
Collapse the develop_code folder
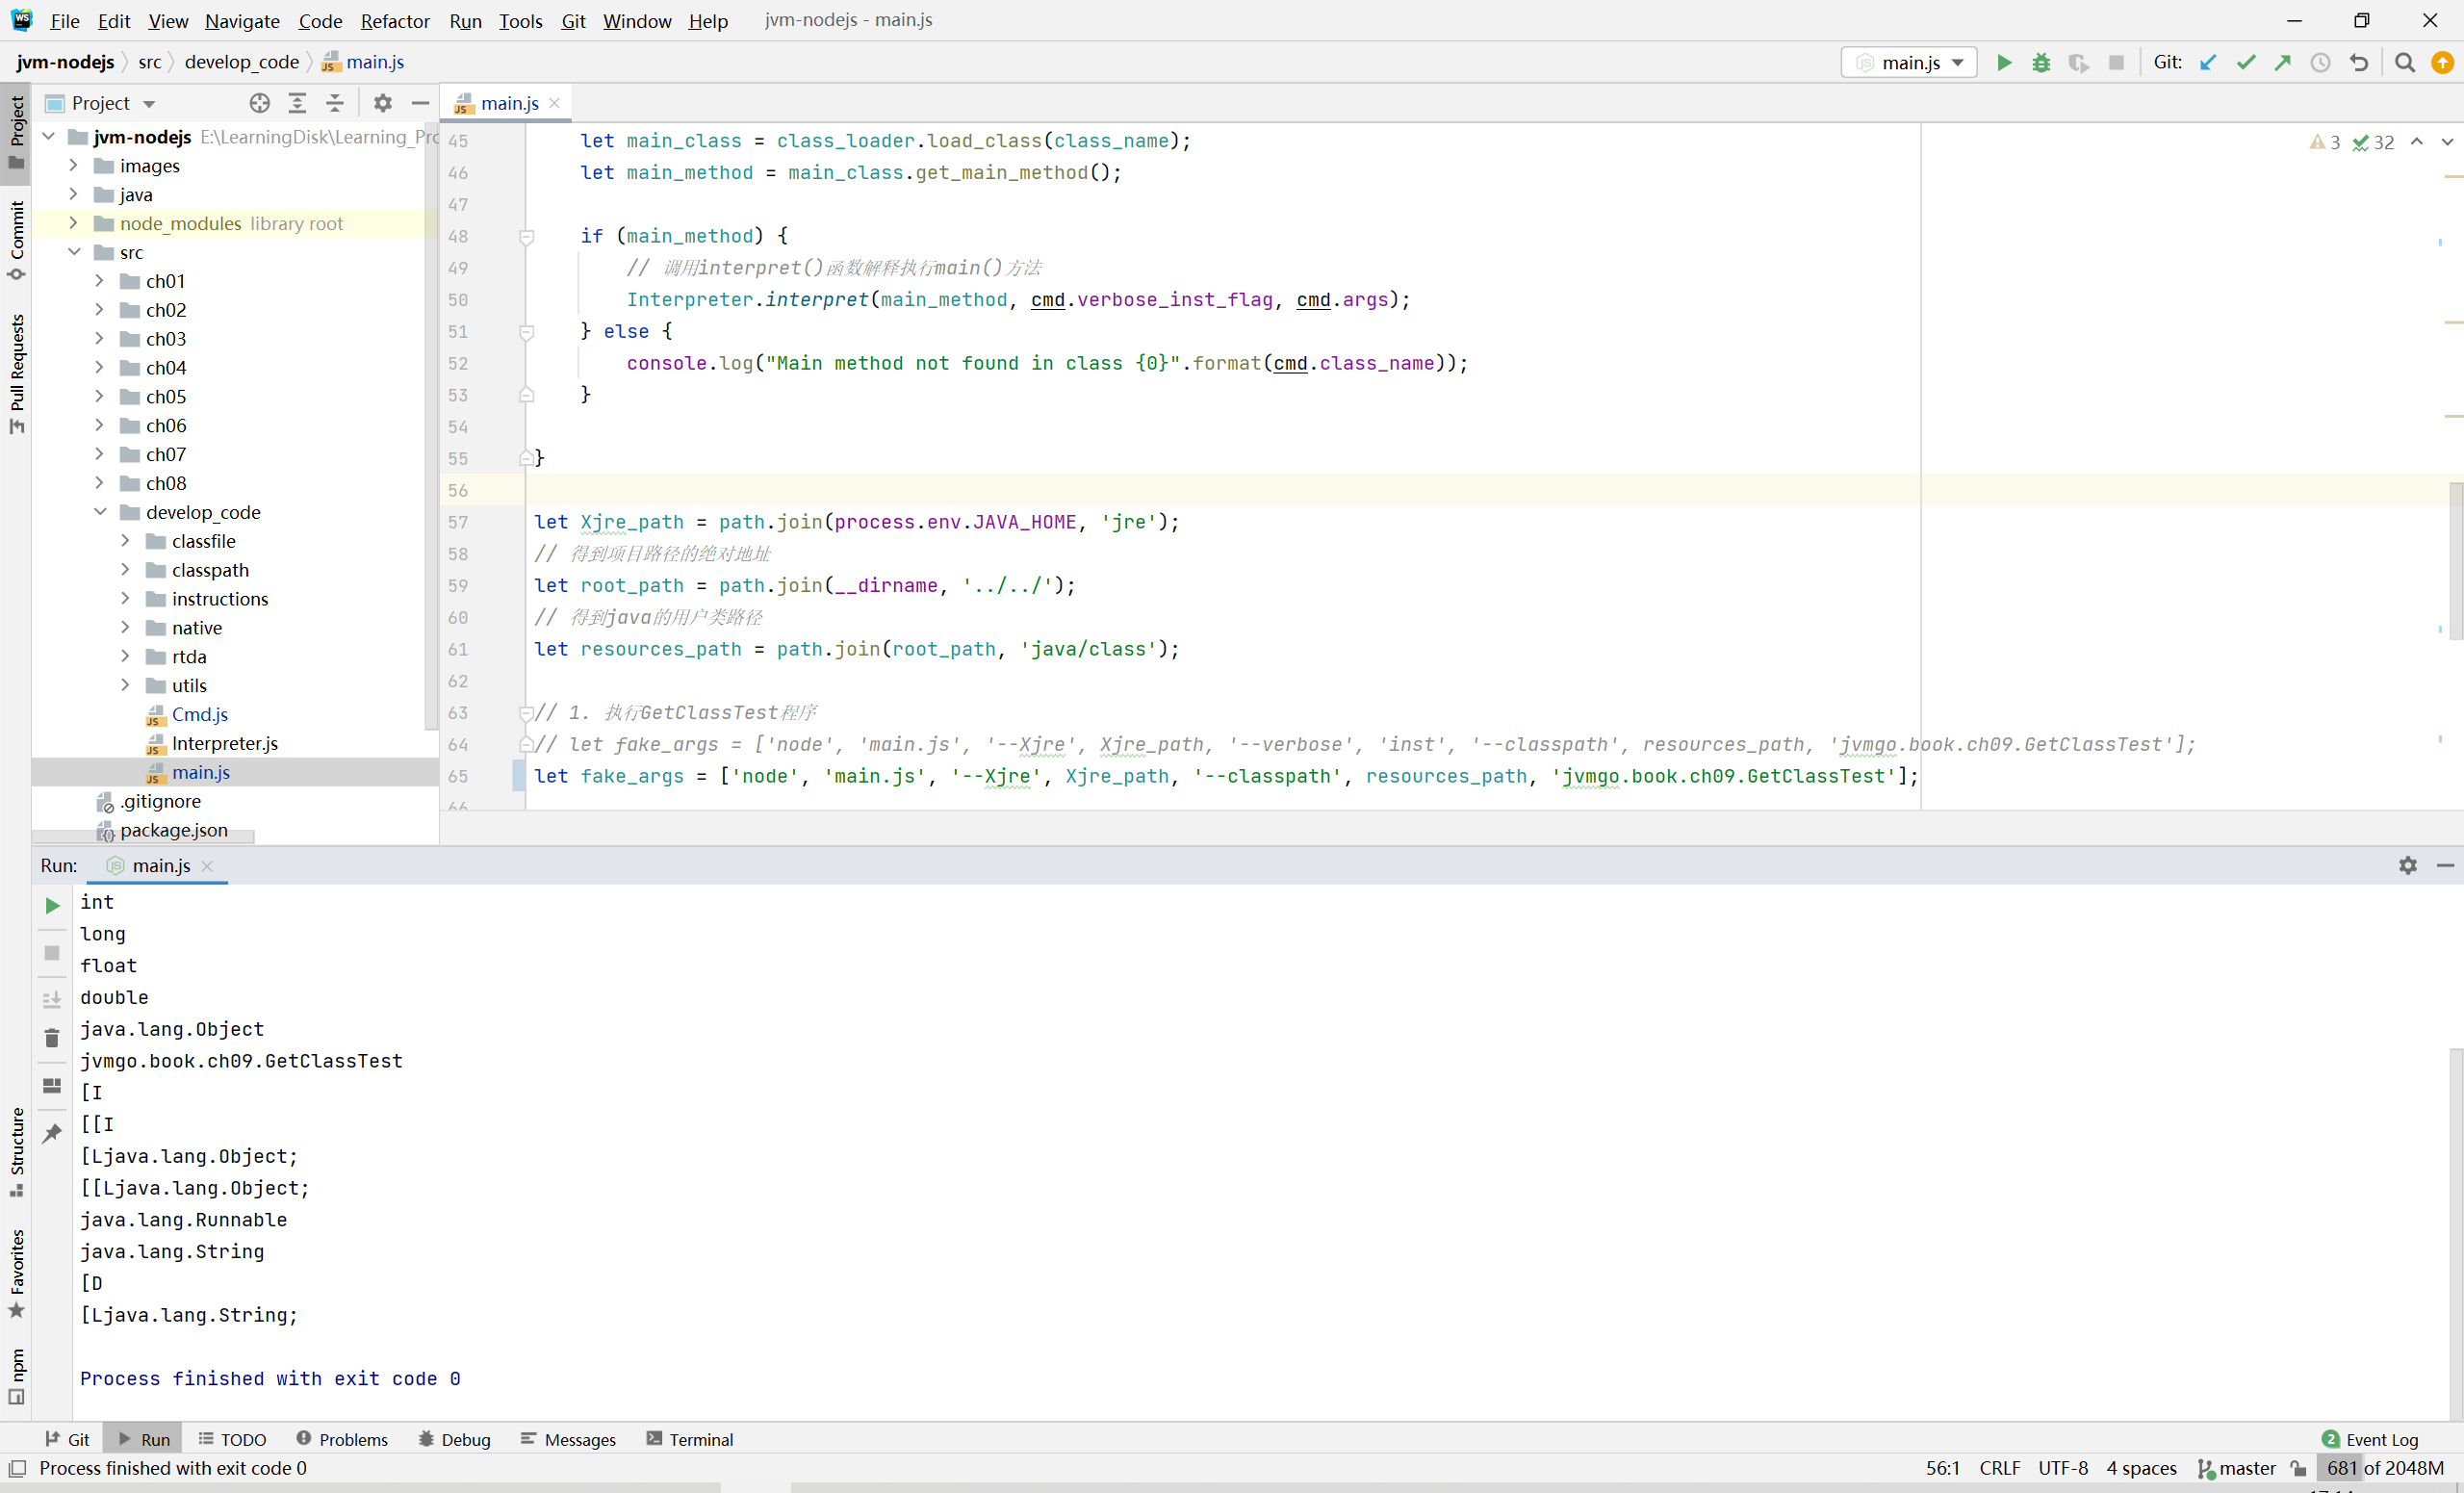tap(100, 512)
